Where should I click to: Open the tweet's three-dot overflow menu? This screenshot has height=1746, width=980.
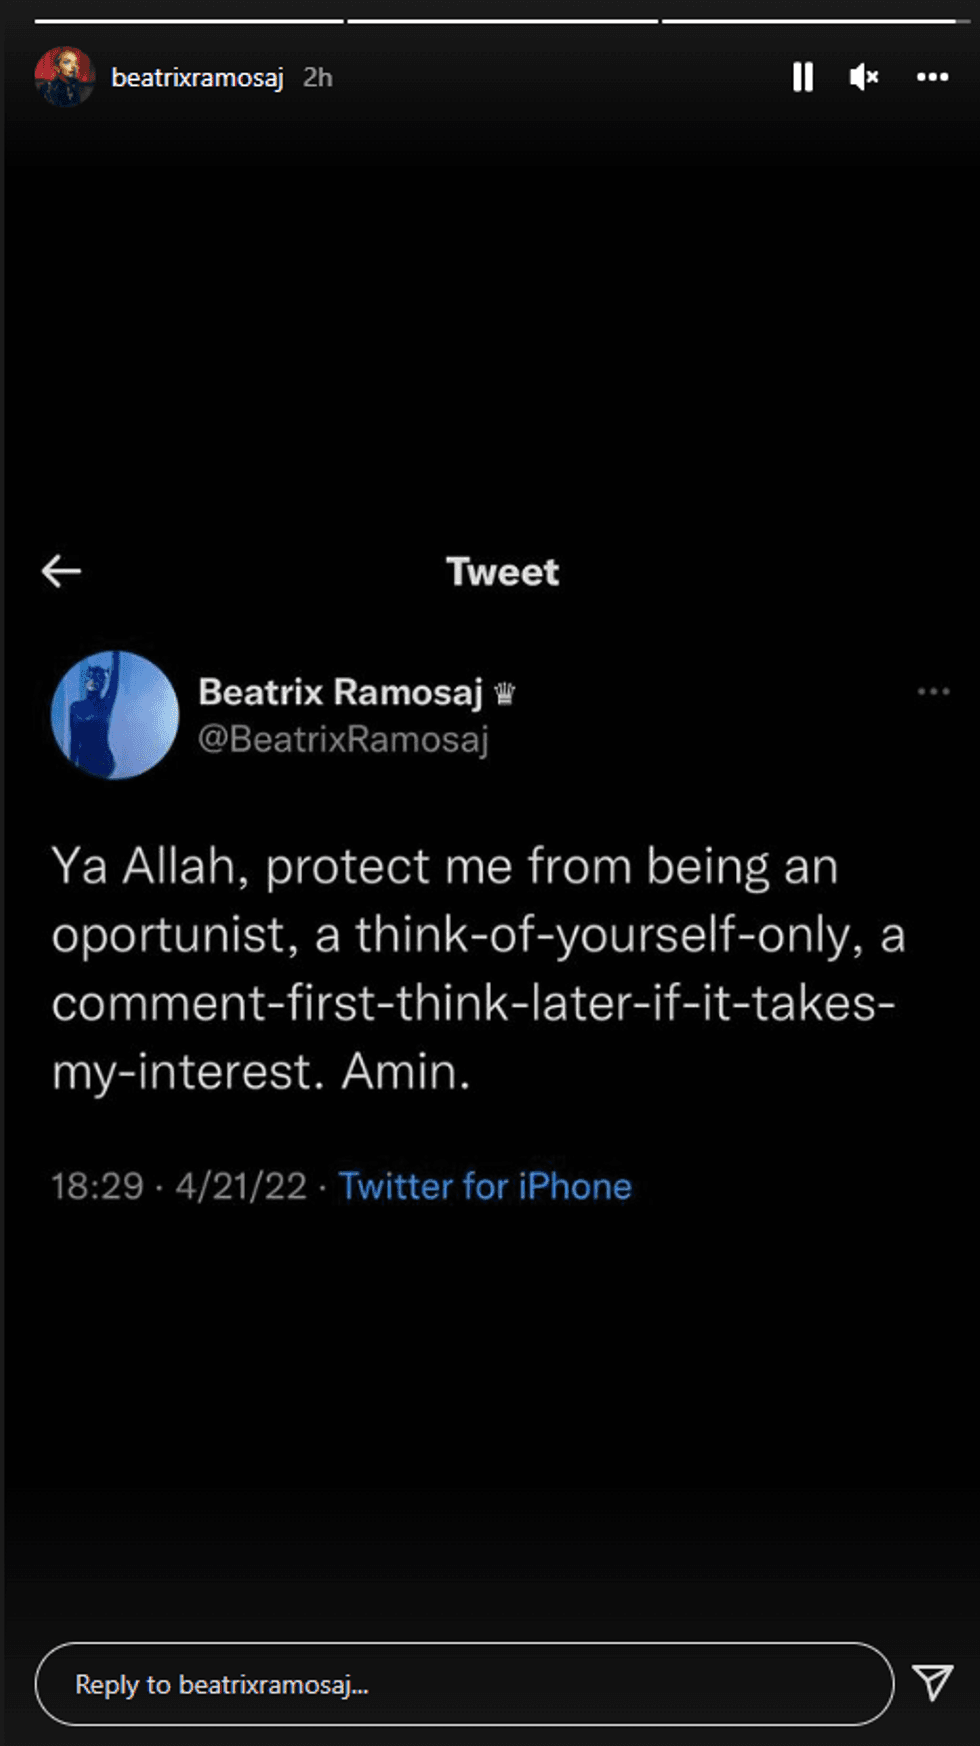[933, 691]
